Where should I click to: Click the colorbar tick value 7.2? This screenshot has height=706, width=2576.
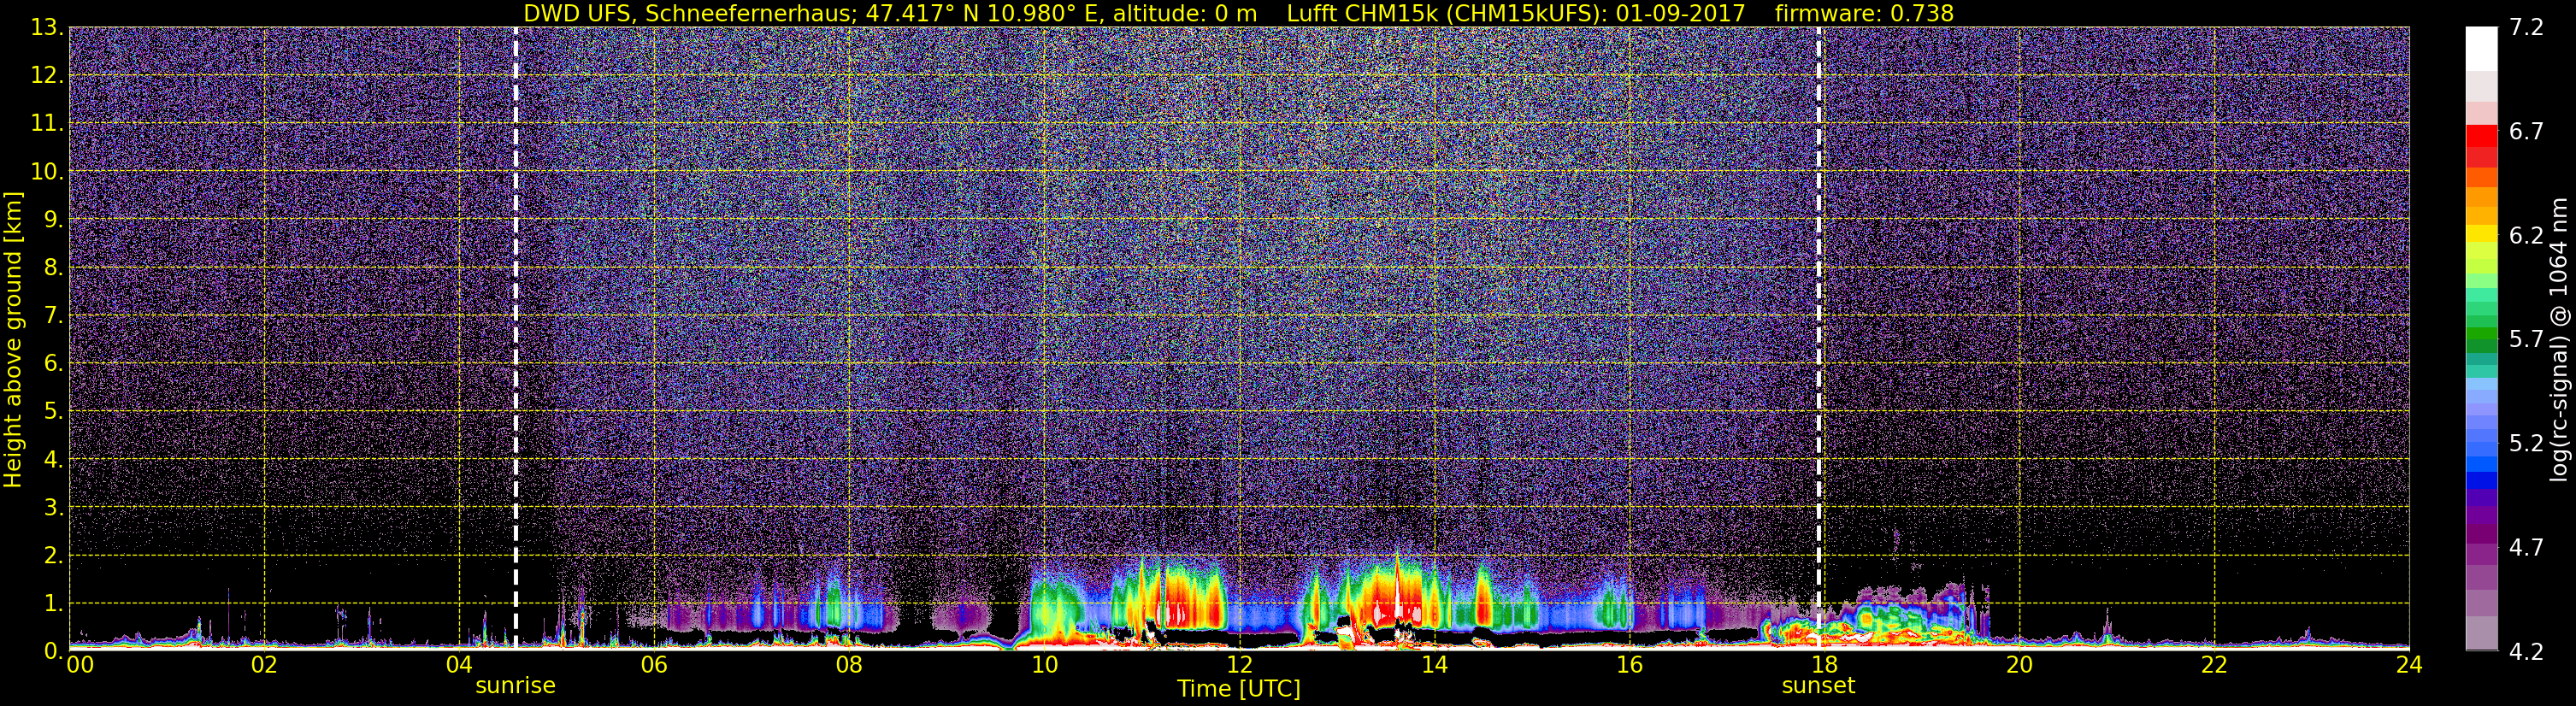tap(2526, 28)
